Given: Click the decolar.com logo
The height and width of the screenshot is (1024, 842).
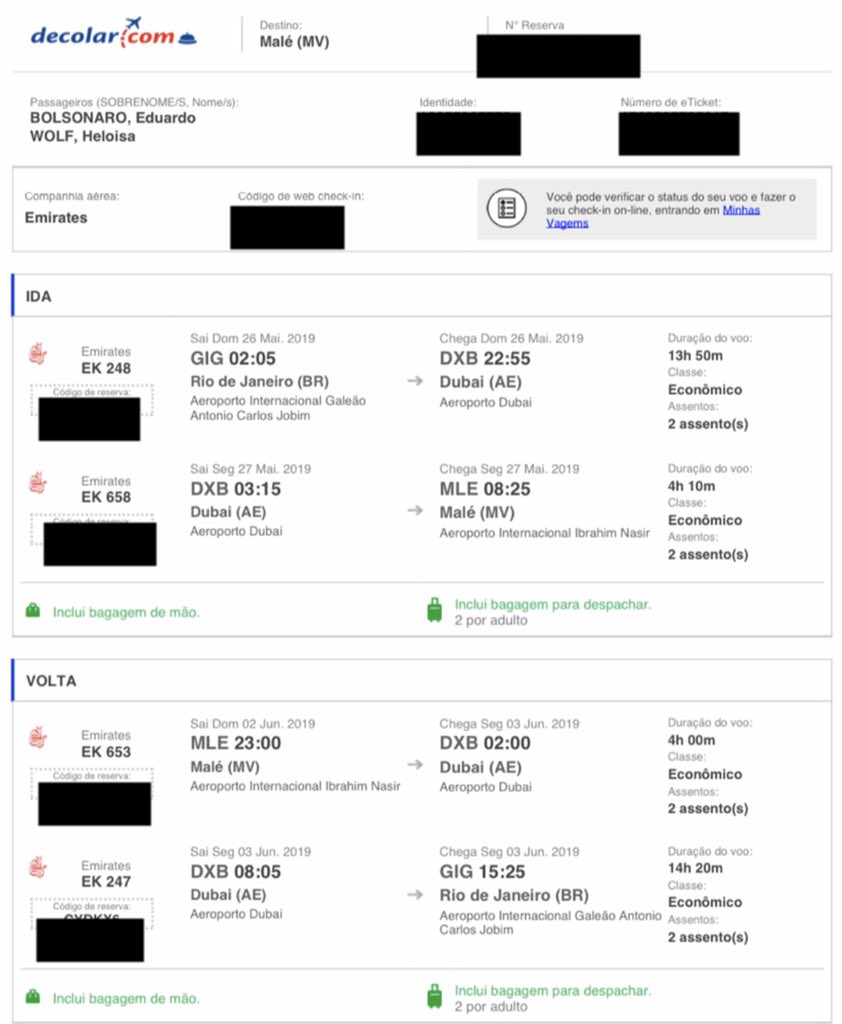Looking at the screenshot, I should 114,33.
